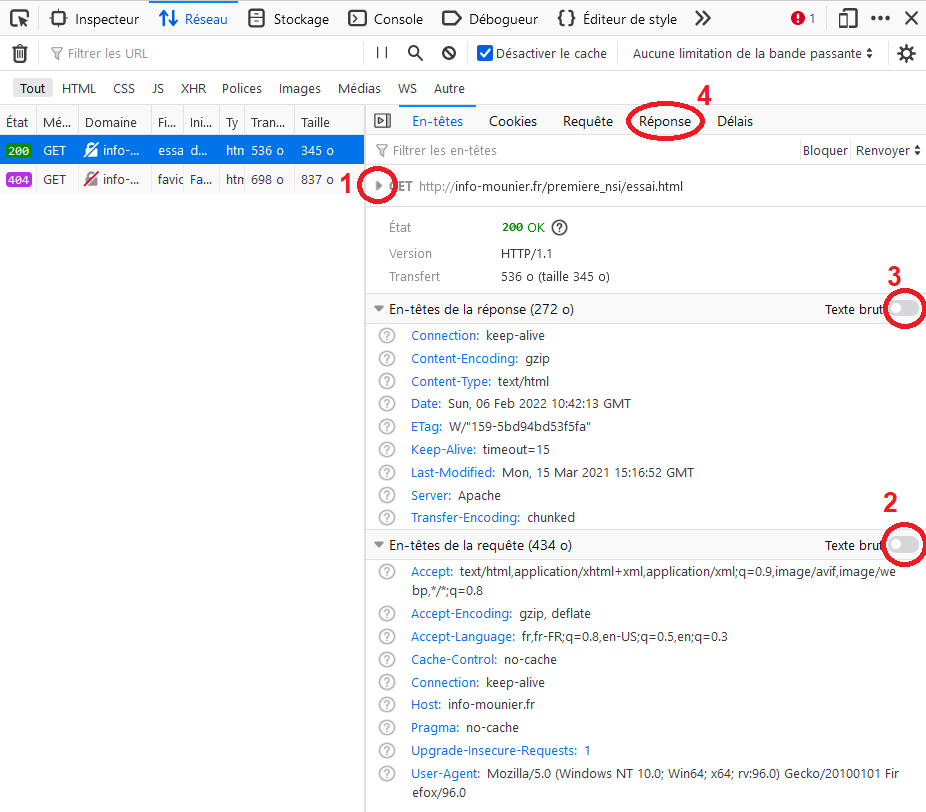The height and width of the screenshot is (812, 926).
Task: Collapse En-têtes de la réponse section
Action: [378, 309]
